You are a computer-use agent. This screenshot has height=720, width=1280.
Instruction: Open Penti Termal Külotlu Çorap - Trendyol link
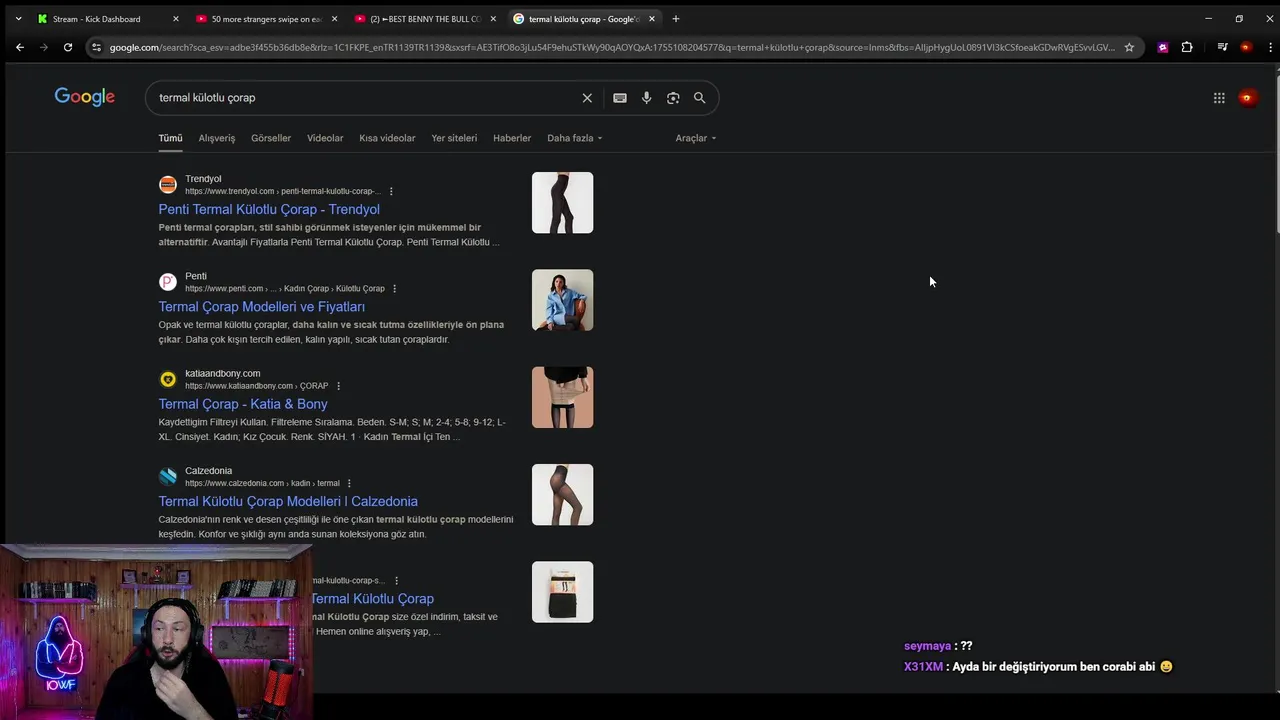[x=269, y=209]
